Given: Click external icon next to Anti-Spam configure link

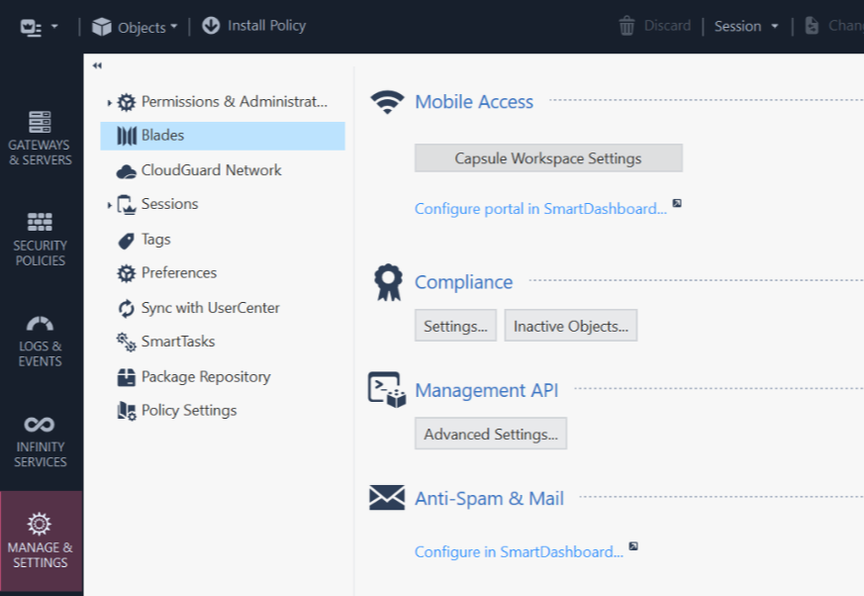Looking at the screenshot, I should point(634,546).
